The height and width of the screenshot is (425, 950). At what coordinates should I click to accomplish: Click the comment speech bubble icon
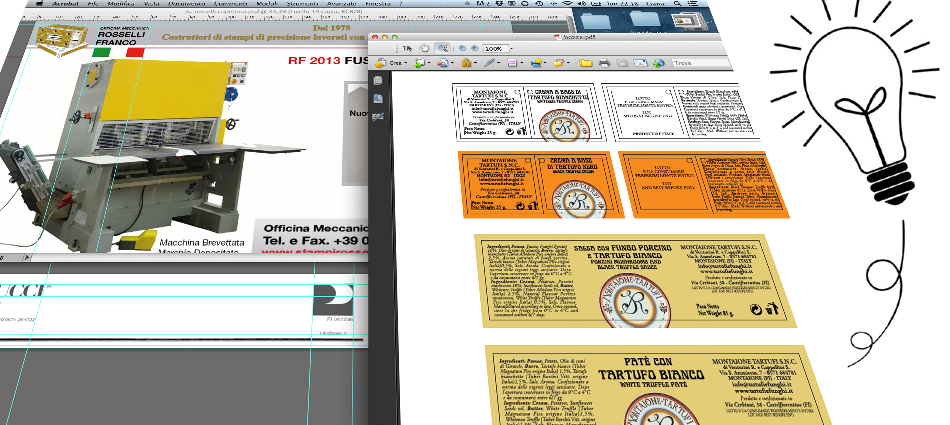coord(559,62)
